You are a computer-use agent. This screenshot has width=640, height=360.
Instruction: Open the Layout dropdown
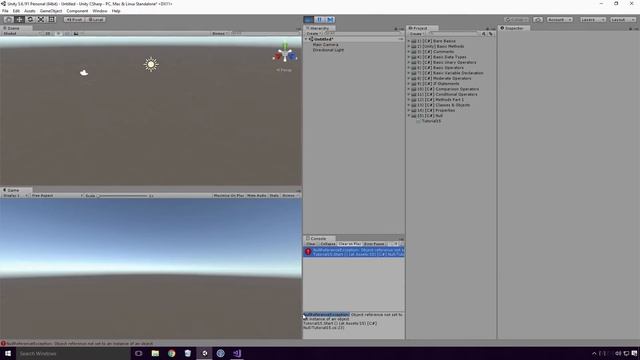click(x=623, y=20)
